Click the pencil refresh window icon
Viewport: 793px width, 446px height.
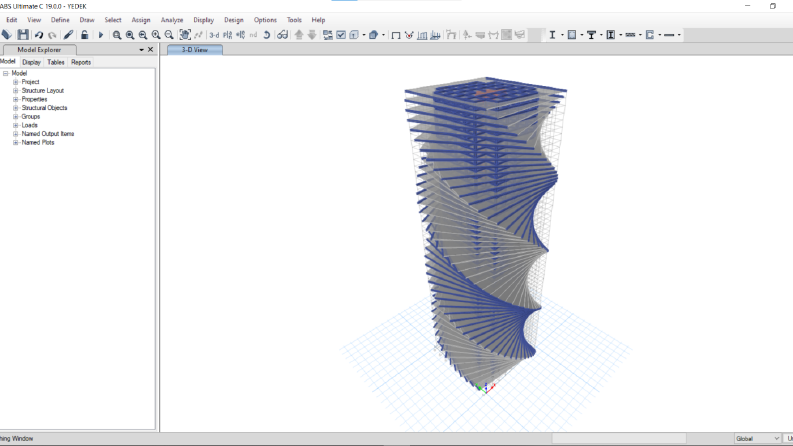click(x=68, y=35)
